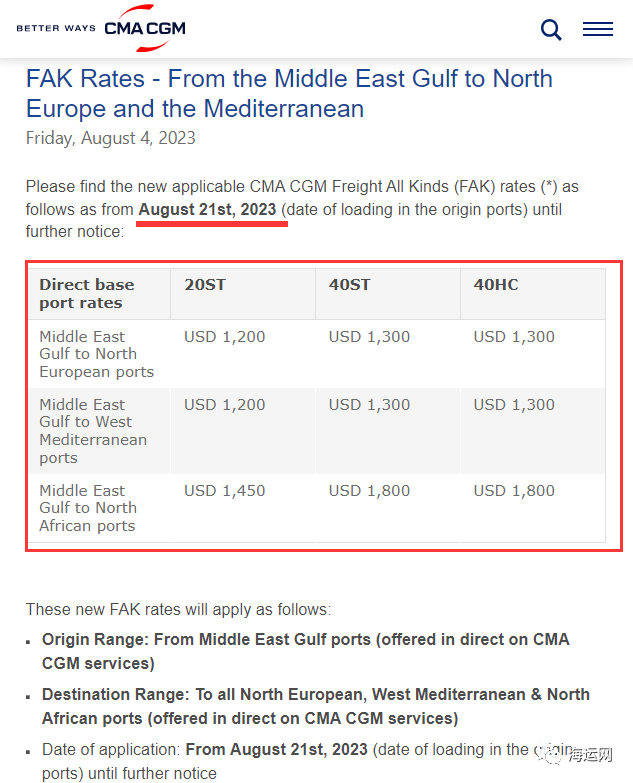Viewport: 633px width, 783px height.
Task: Click the search magnifier icon
Action: click(551, 29)
